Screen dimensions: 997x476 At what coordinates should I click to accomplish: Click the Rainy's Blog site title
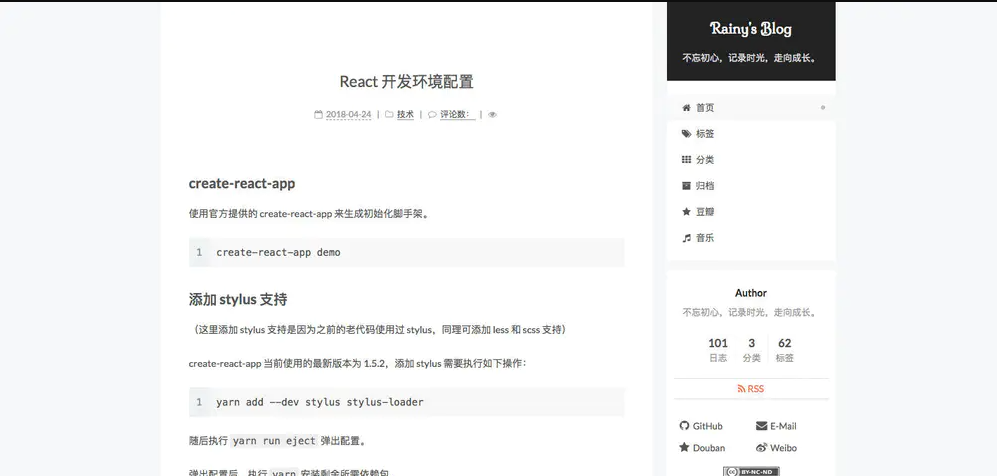tap(750, 28)
